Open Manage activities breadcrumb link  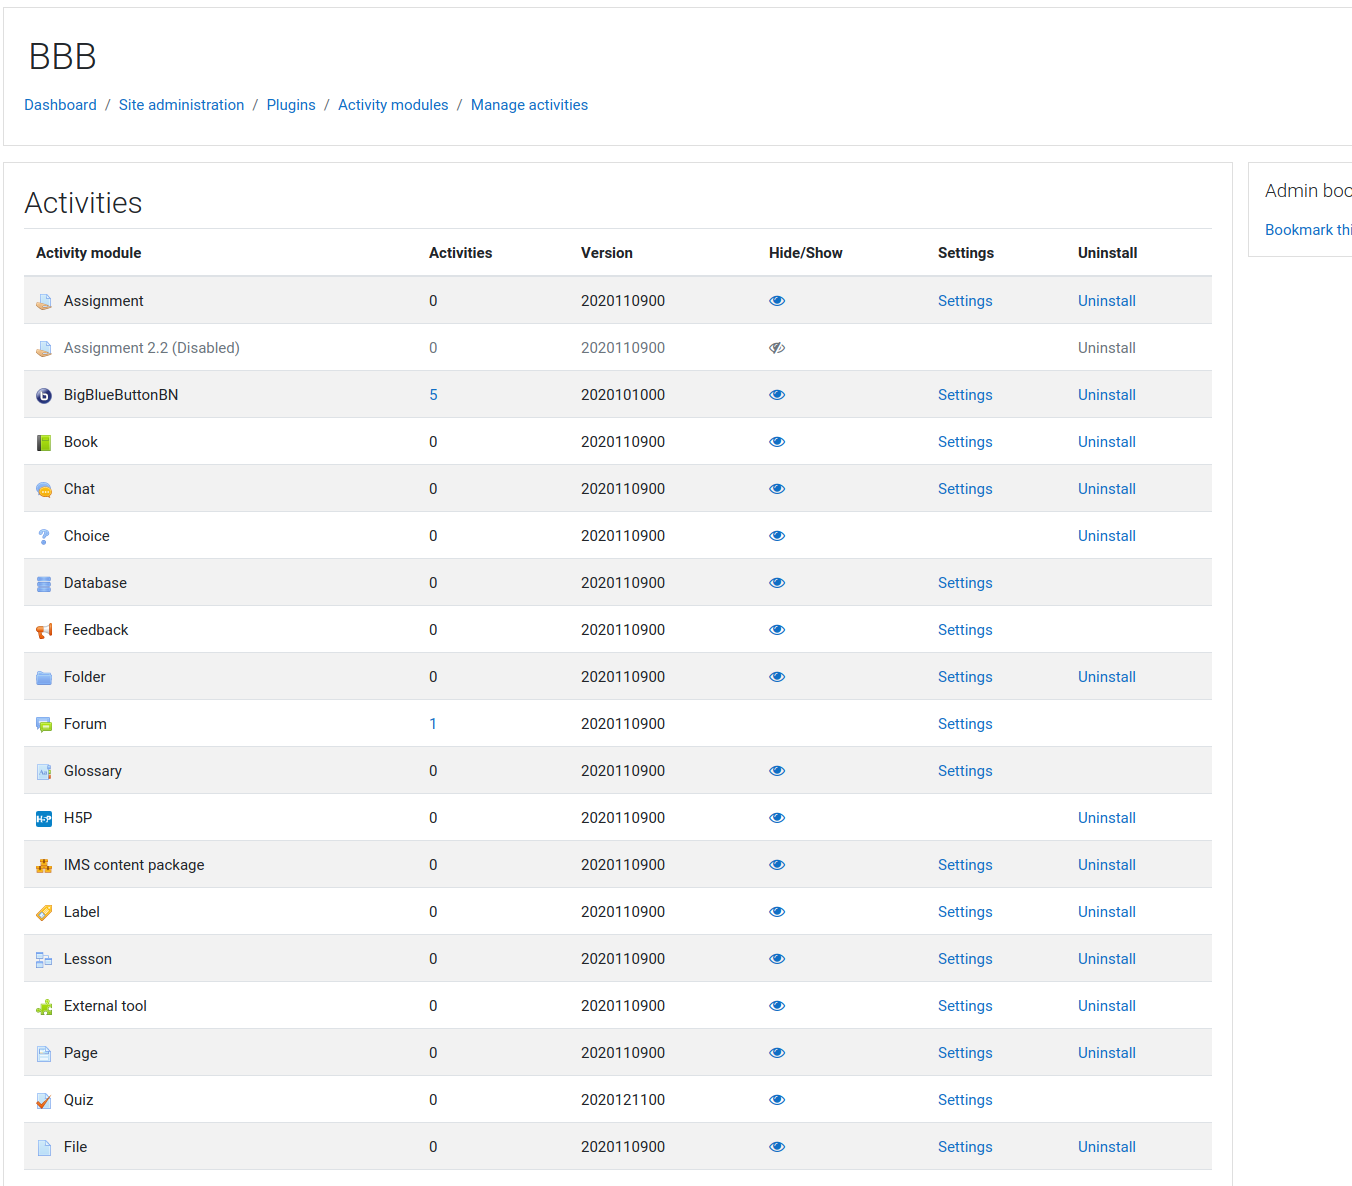[529, 105]
